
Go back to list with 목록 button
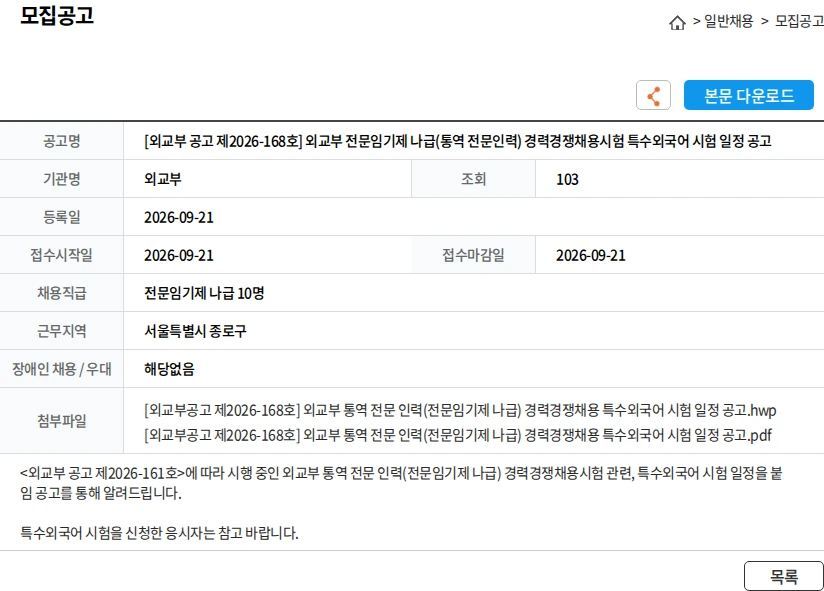click(x=784, y=576)
